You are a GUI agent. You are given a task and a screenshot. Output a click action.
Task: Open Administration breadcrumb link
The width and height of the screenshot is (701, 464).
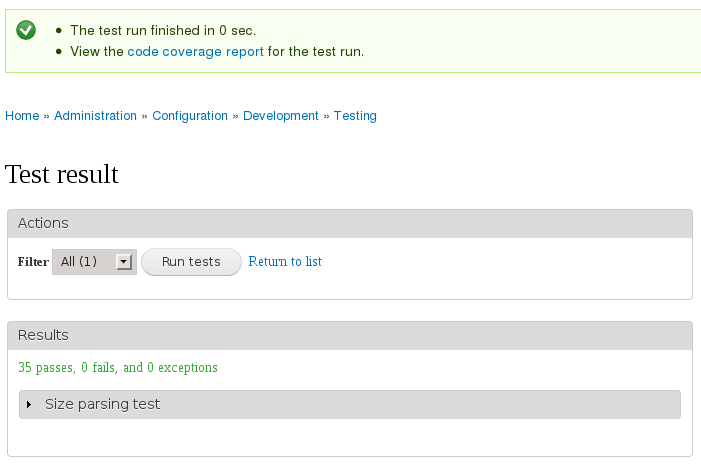(95, 115)
